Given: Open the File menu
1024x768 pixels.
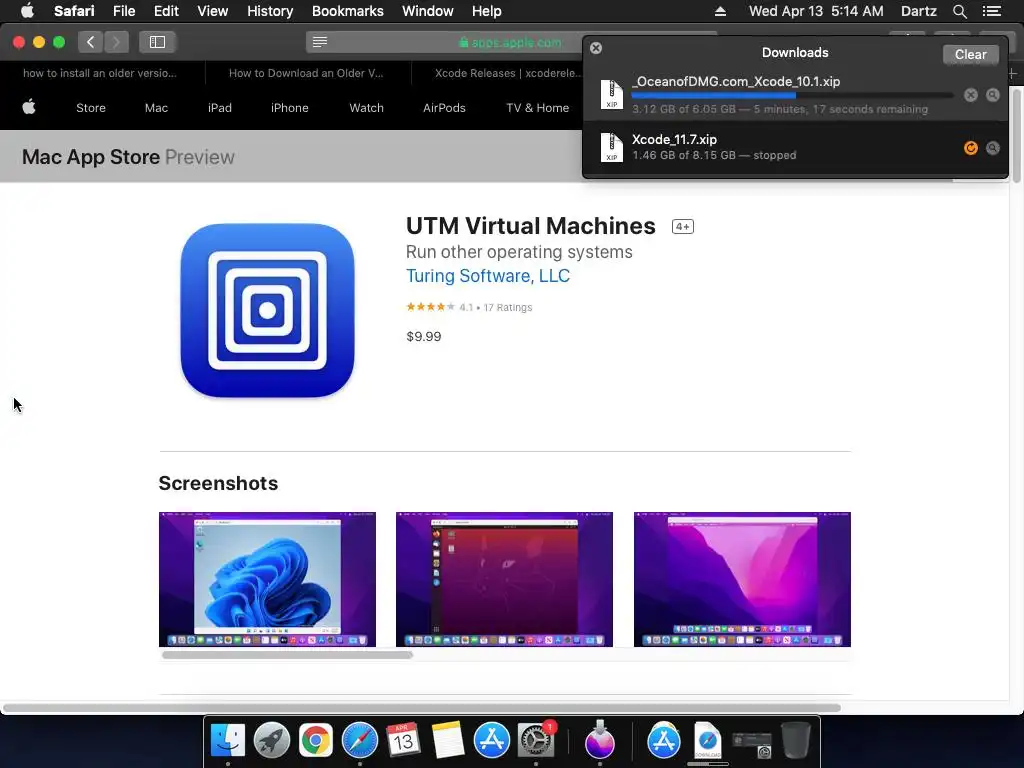Looking at the screenshot, I should (x=123, y=11).
